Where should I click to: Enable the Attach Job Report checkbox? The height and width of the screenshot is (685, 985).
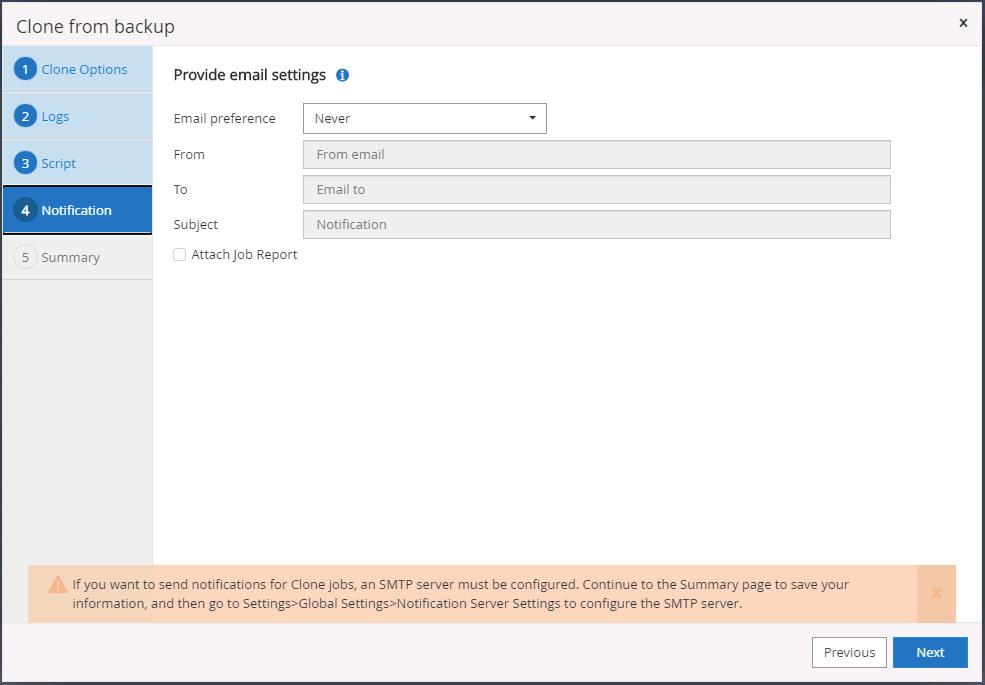coord(180,255)
